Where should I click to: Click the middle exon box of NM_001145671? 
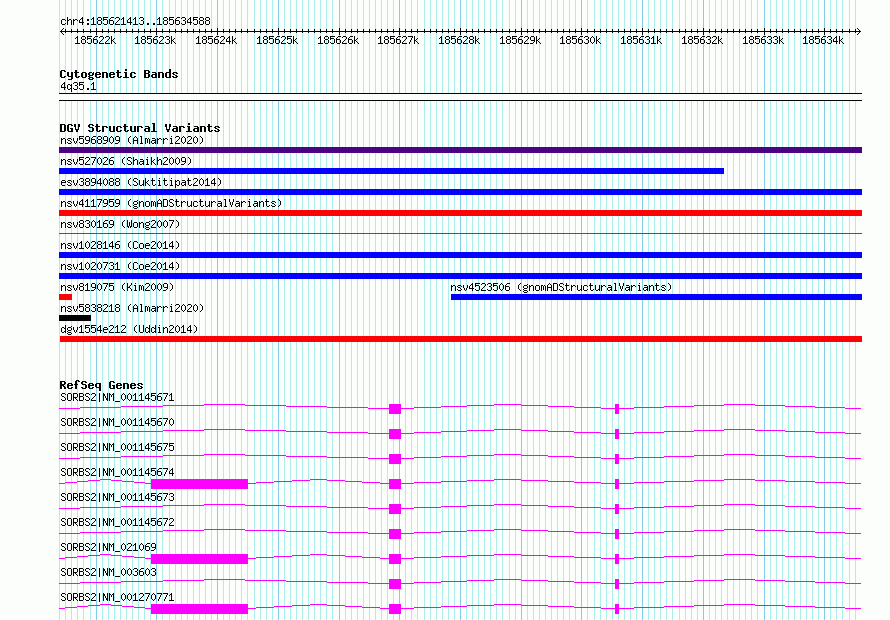[x=395, y=409]
